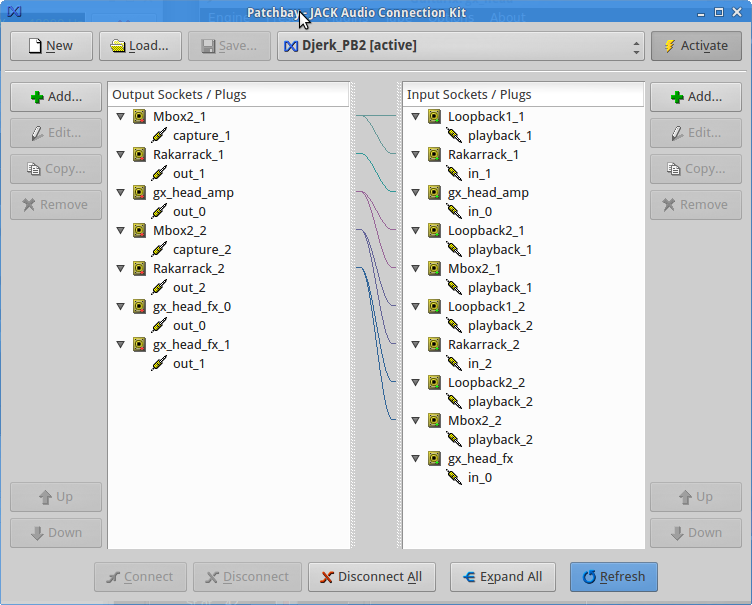Open the window menu icon in title bar
Screen dimensions: 752x605
[14, 12]
